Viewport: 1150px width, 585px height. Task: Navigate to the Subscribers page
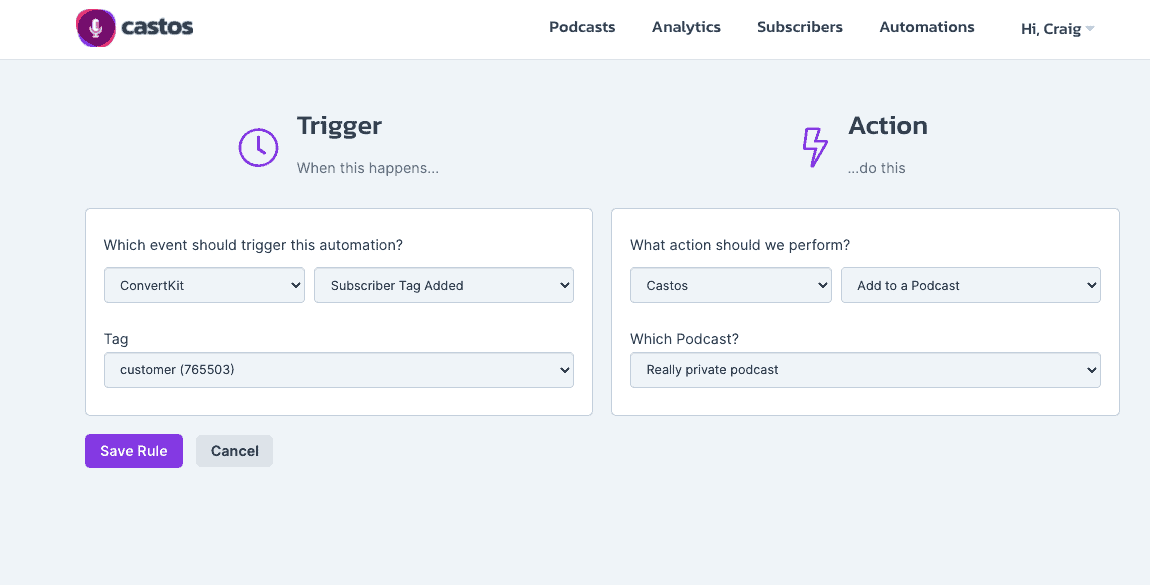[x=800, y=27]
